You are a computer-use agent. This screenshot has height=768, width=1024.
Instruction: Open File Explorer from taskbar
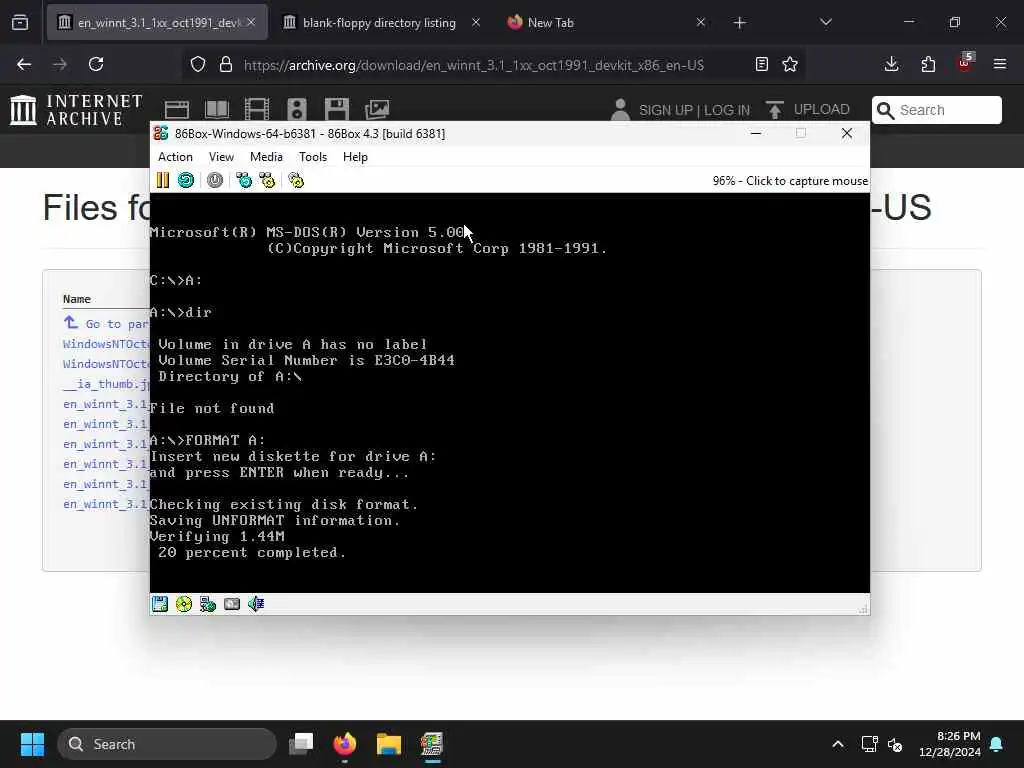point(389,744)
